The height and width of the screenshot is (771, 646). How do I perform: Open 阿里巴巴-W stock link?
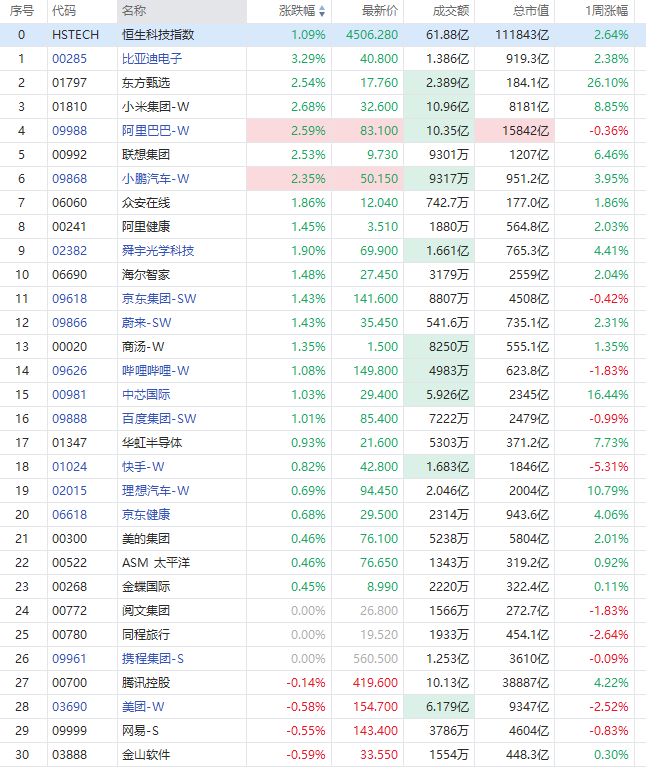pos(155,131)
